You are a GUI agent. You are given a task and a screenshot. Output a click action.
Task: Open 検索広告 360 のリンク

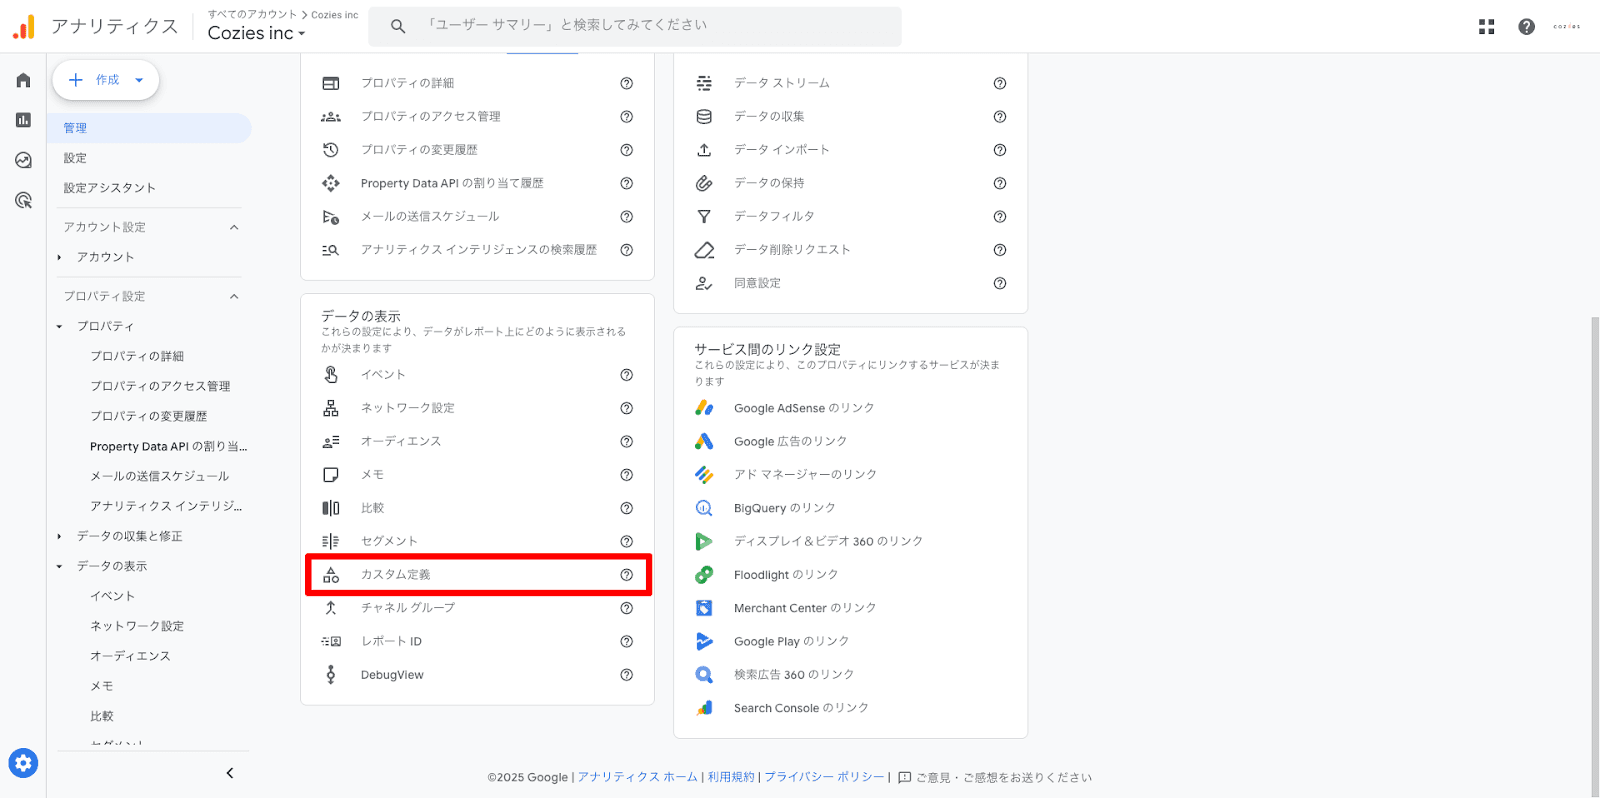(794, 675)
